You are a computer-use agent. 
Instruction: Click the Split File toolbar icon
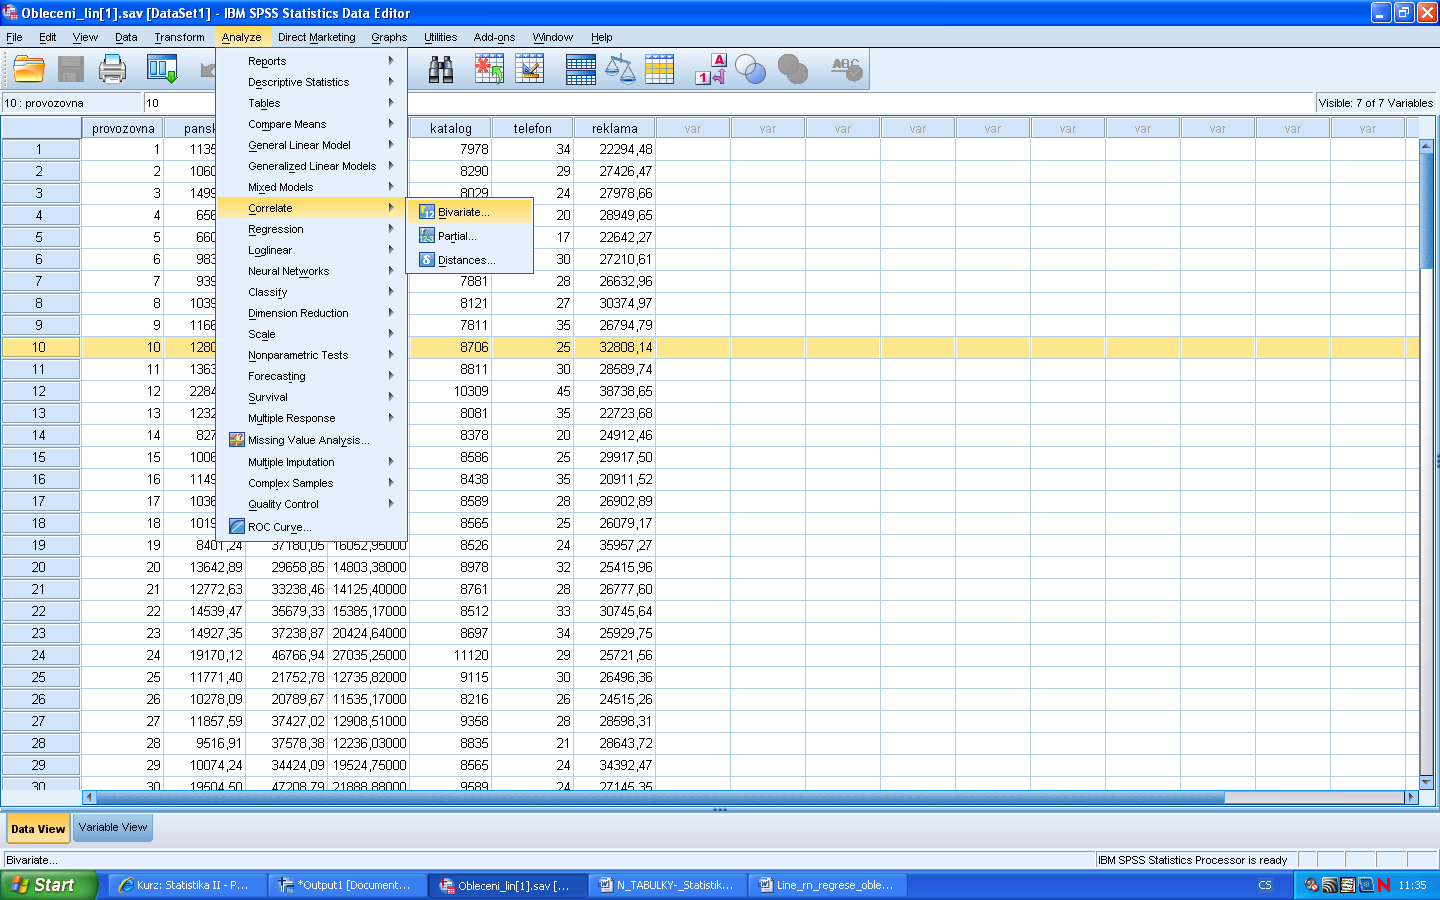tap(581, 69)
